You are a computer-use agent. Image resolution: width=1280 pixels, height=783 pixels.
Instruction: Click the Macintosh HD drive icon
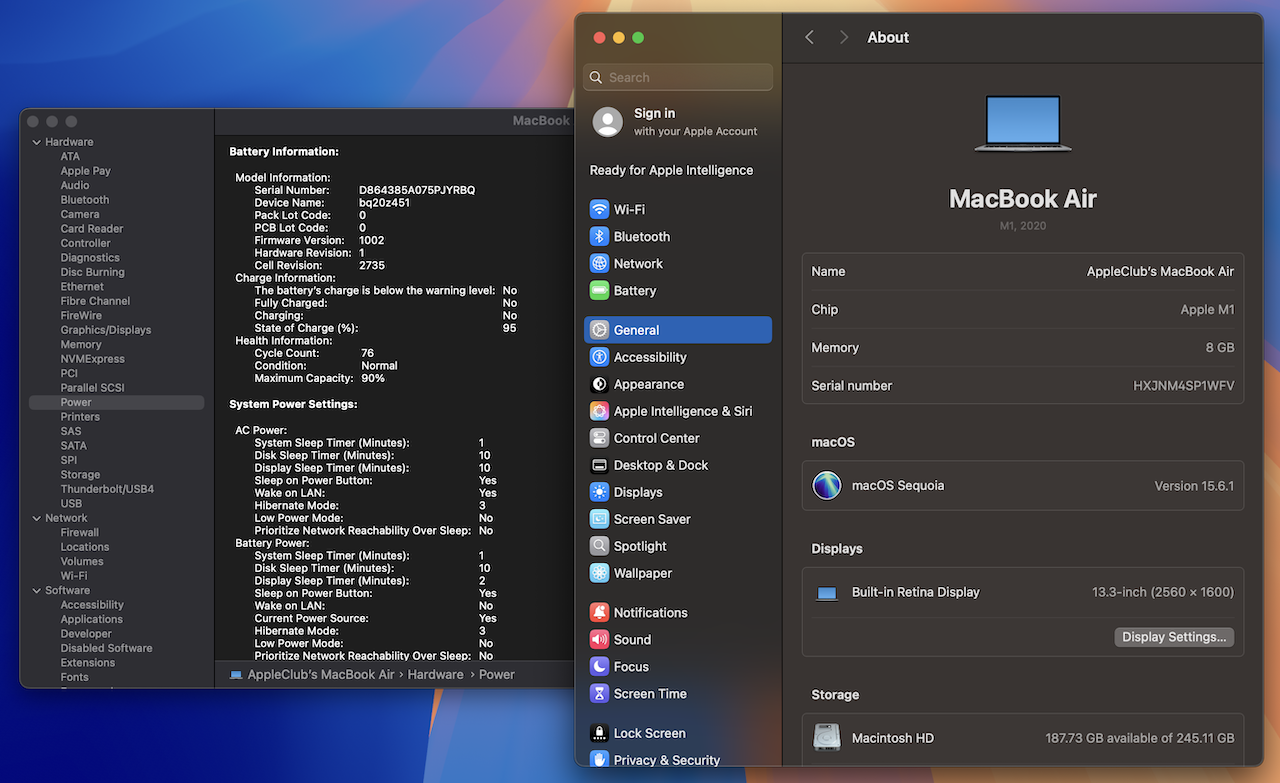827,738
